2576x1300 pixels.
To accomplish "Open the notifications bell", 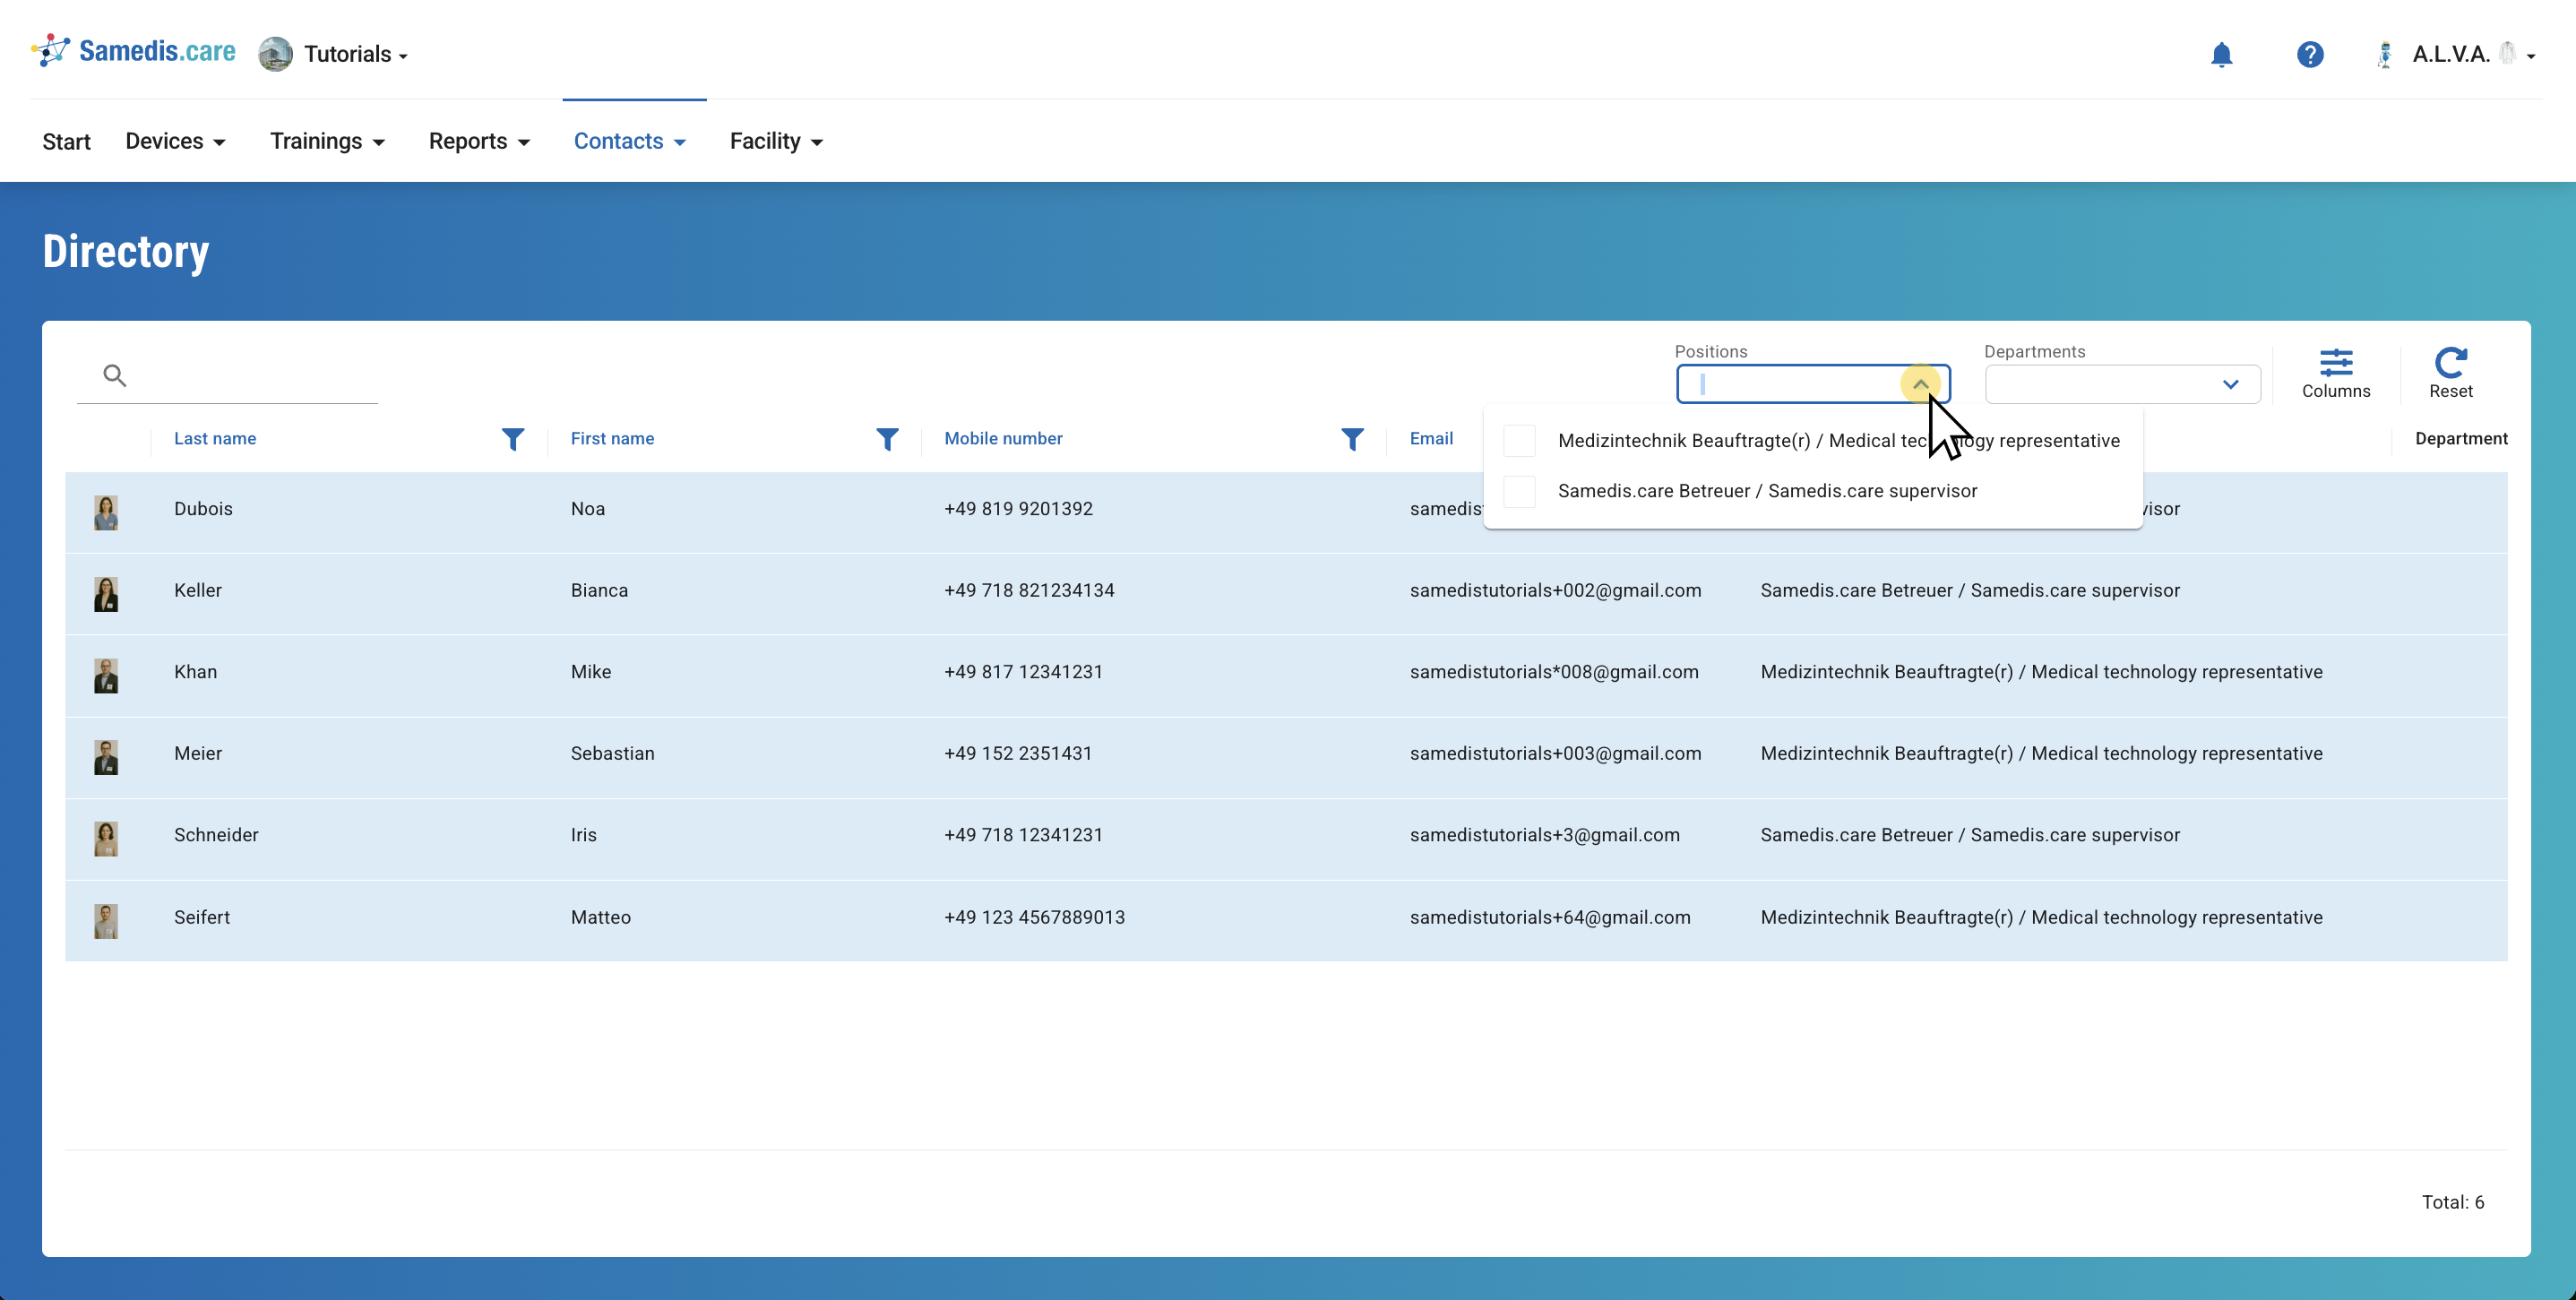I will 2221,55.
